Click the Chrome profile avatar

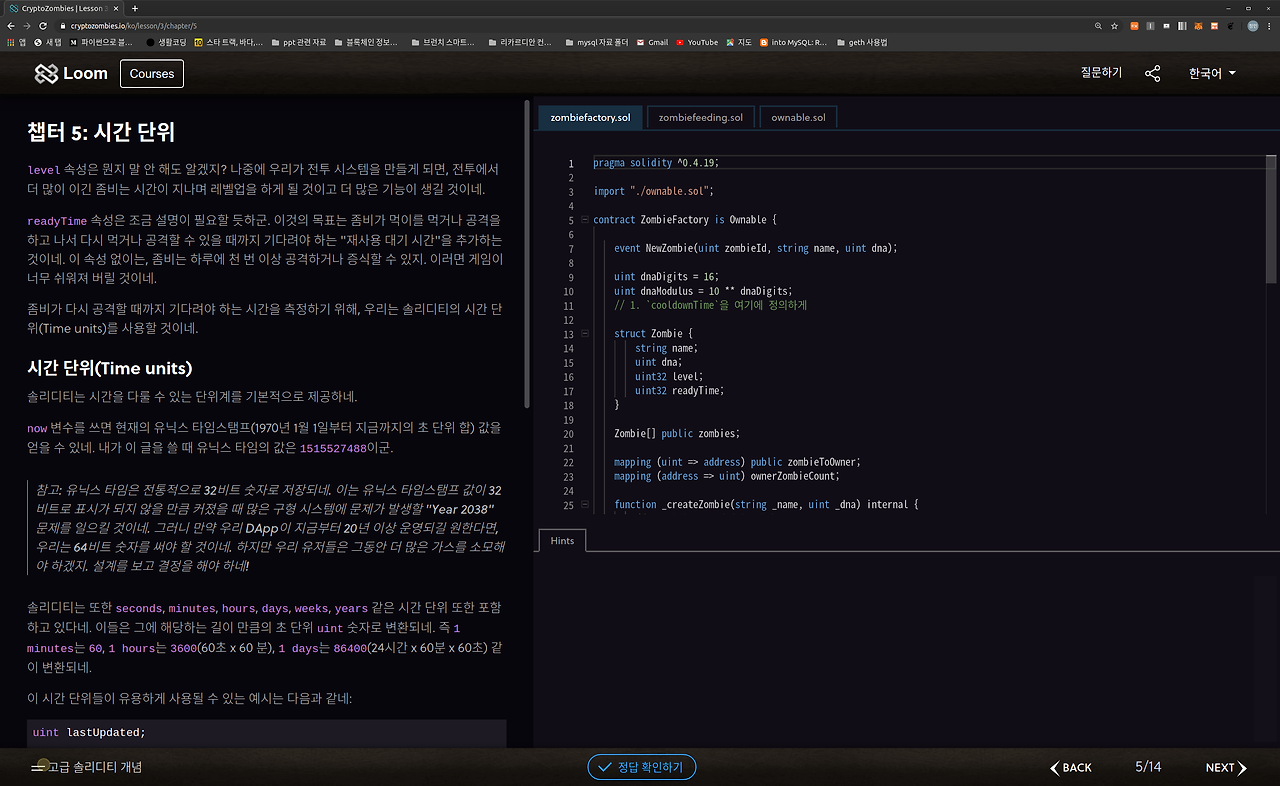(1252, 25)
